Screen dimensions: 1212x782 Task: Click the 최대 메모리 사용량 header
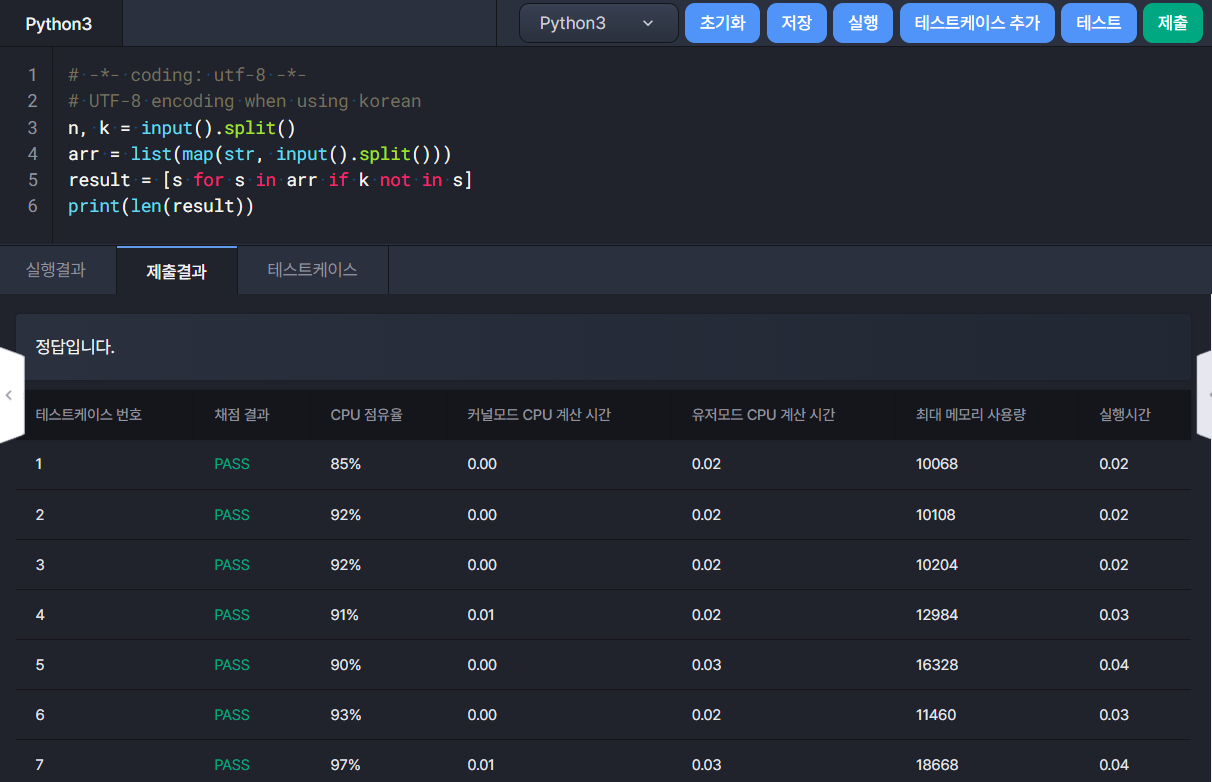pos(971,415)
